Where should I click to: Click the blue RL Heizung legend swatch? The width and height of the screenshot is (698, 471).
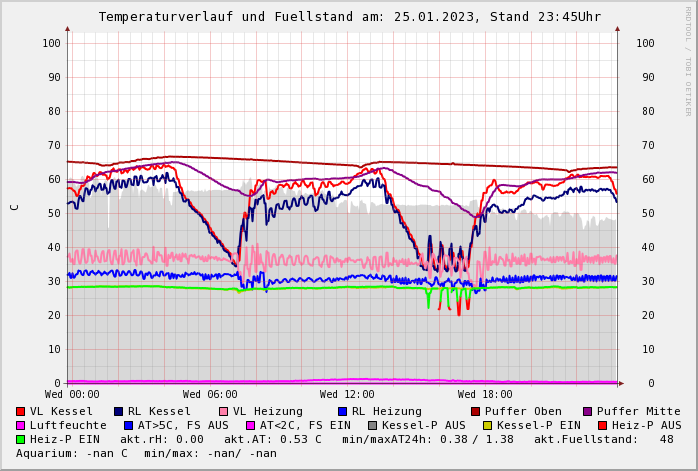(342, 412)
